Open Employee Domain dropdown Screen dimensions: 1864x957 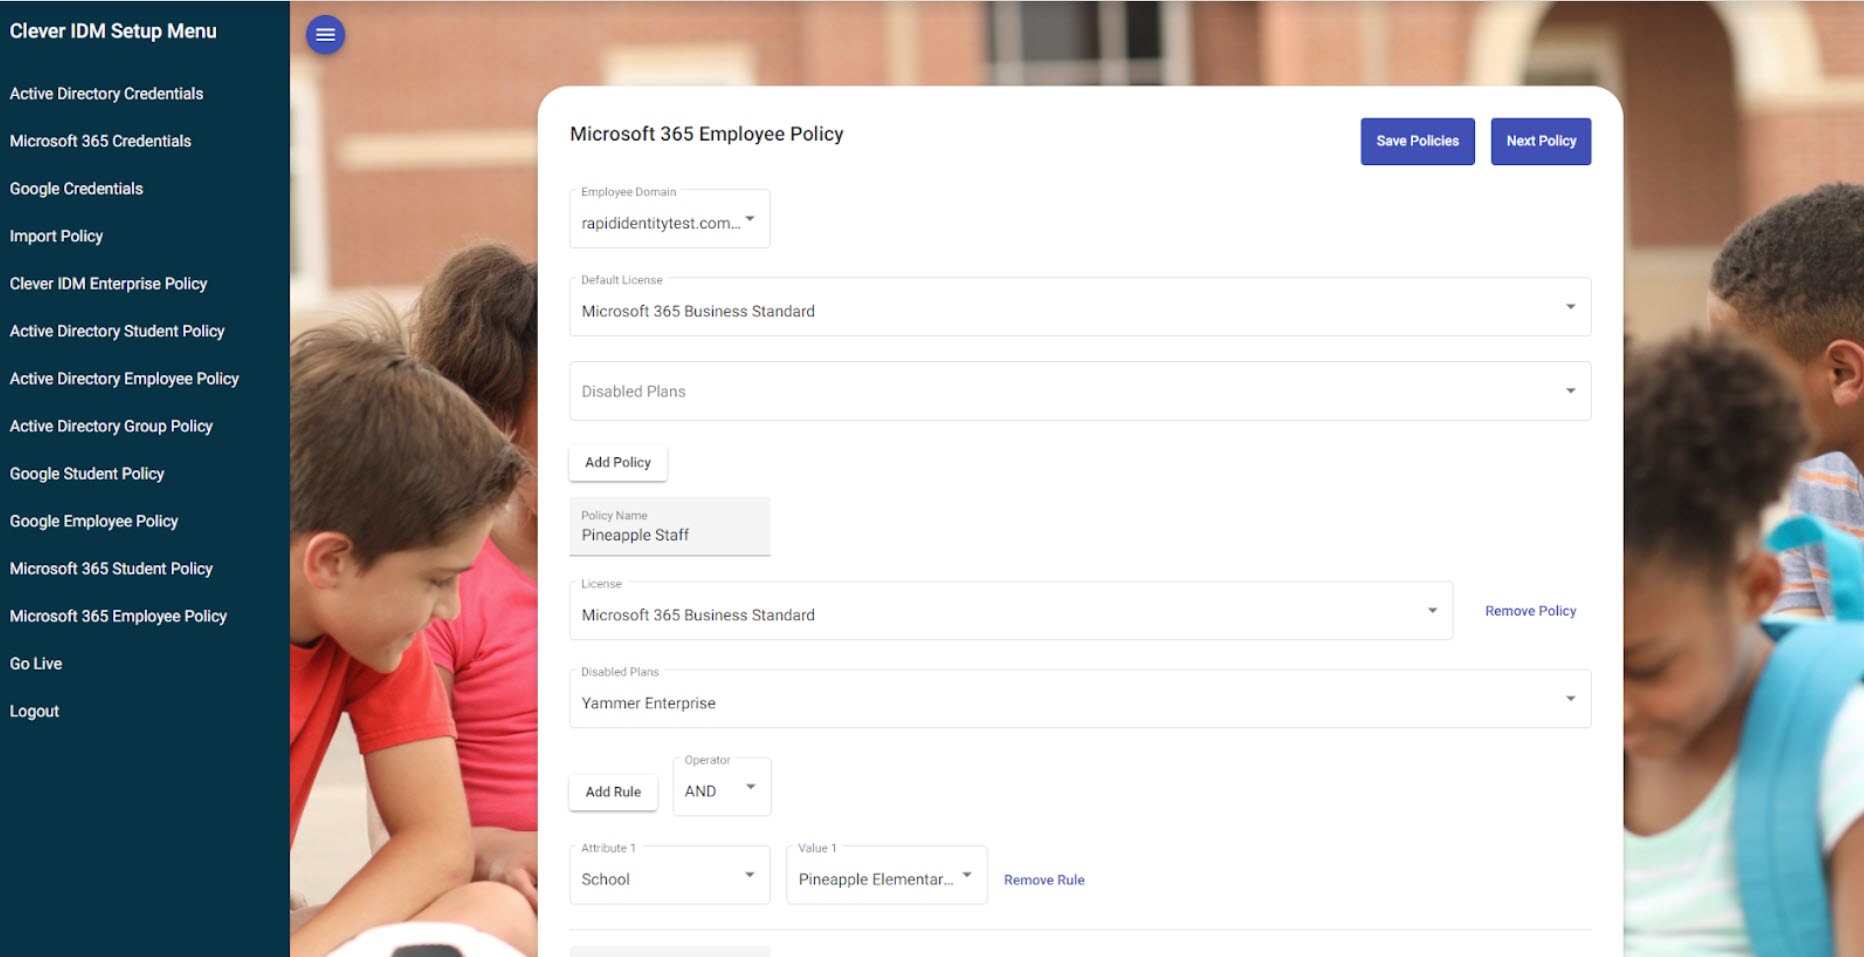tap(669, 219)
